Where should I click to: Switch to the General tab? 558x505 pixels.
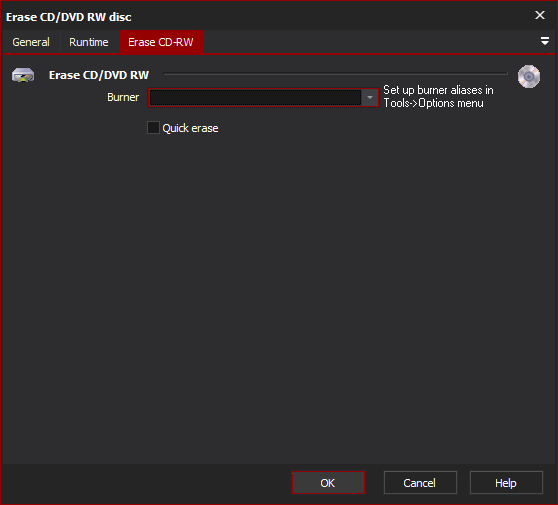31,42
